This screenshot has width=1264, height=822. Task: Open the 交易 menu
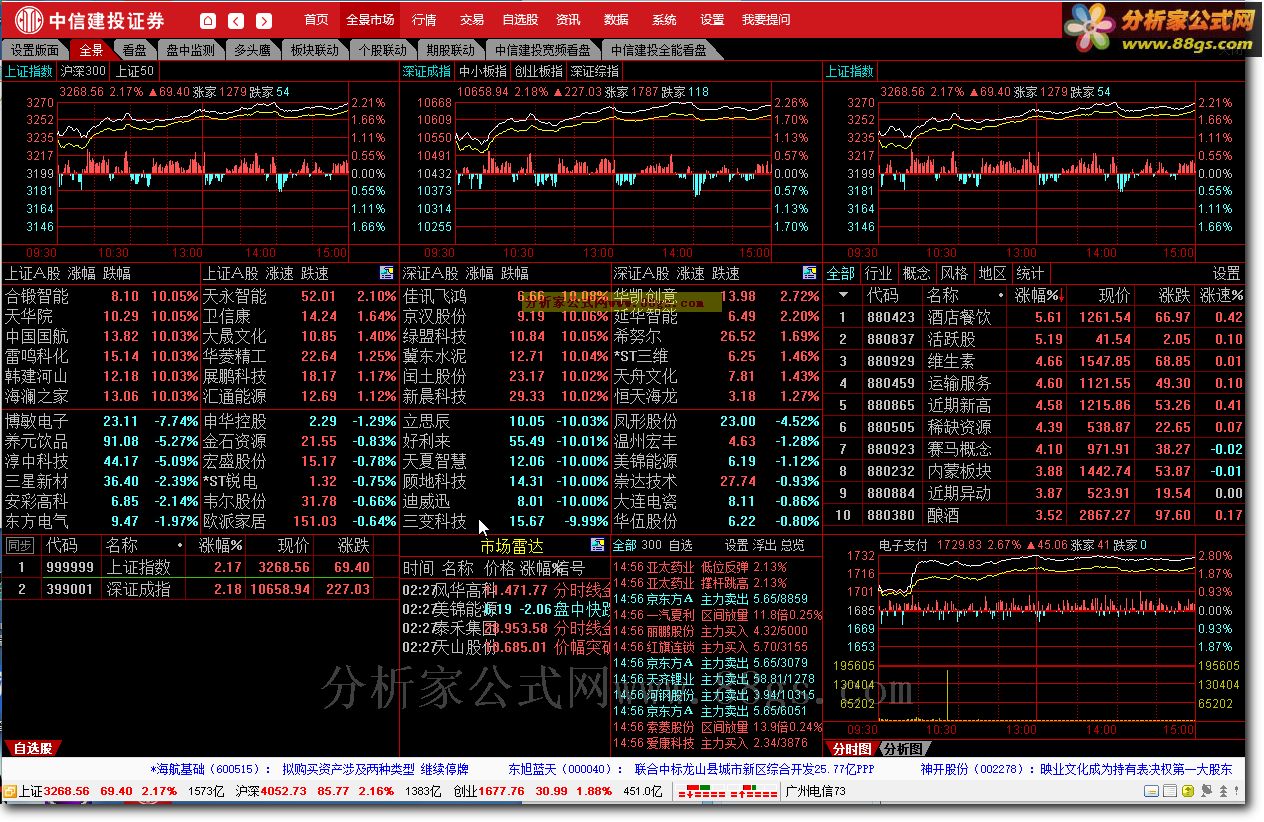[472, 20]
